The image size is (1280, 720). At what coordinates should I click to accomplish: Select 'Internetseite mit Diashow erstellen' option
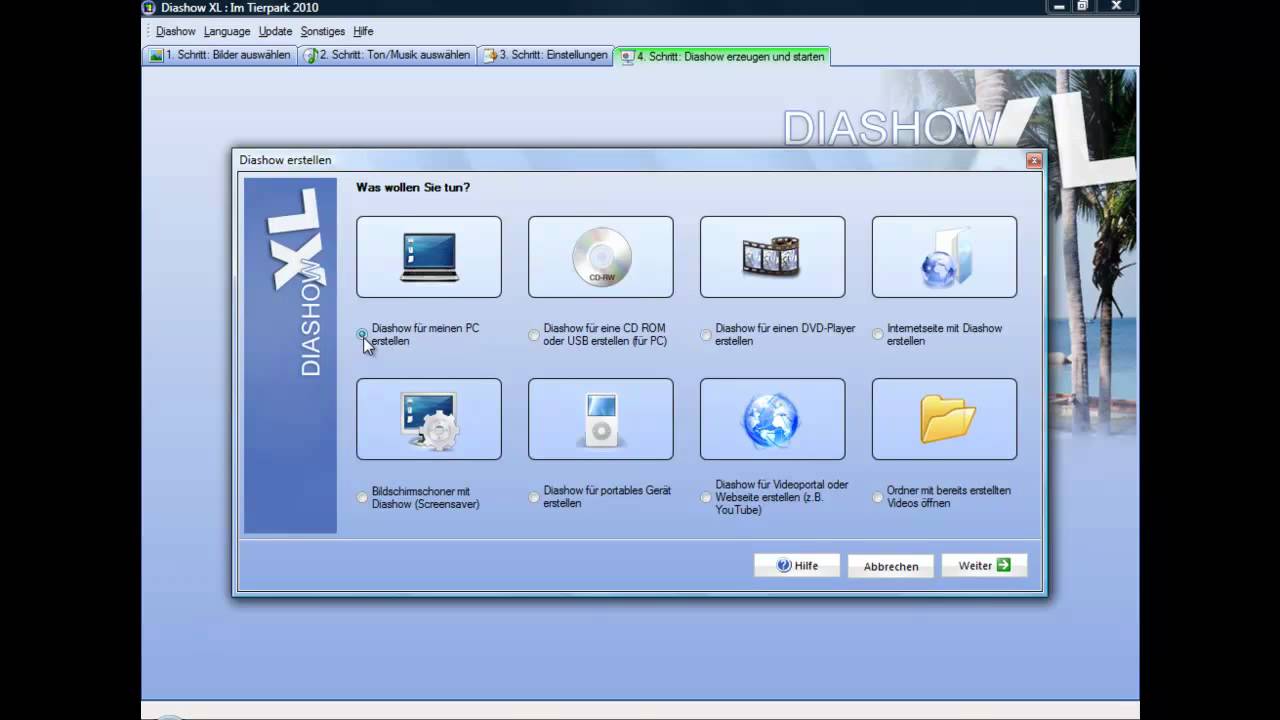point(878,335)
